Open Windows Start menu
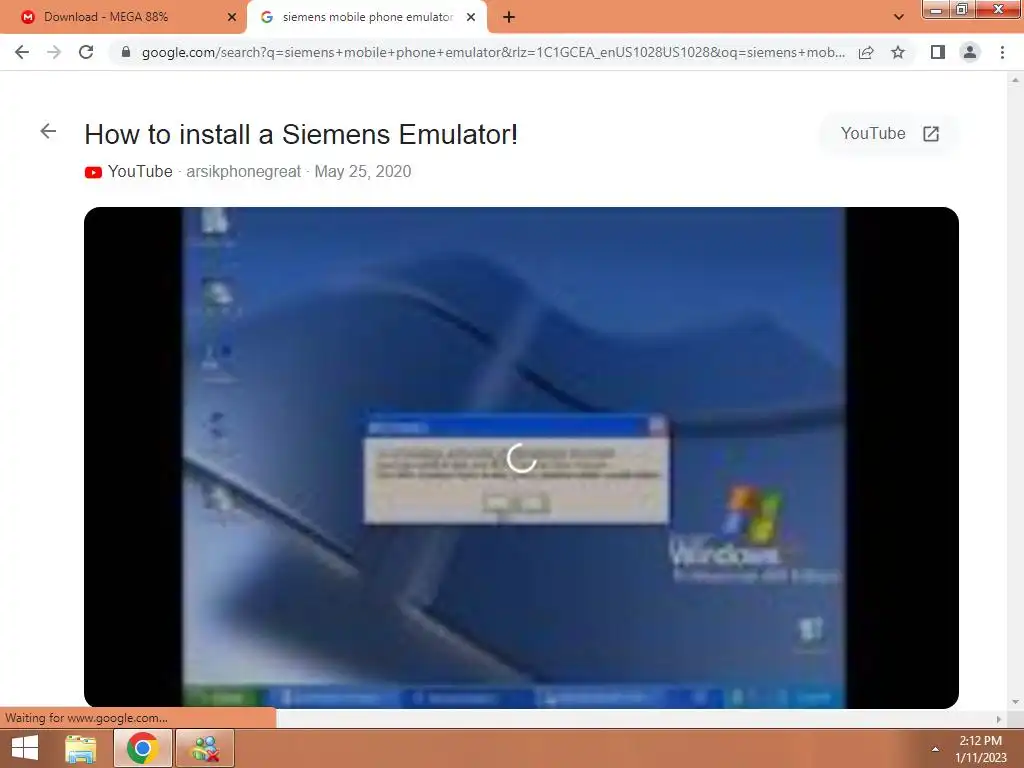This screenshot has width=1024, height=768. coord(25,748)
